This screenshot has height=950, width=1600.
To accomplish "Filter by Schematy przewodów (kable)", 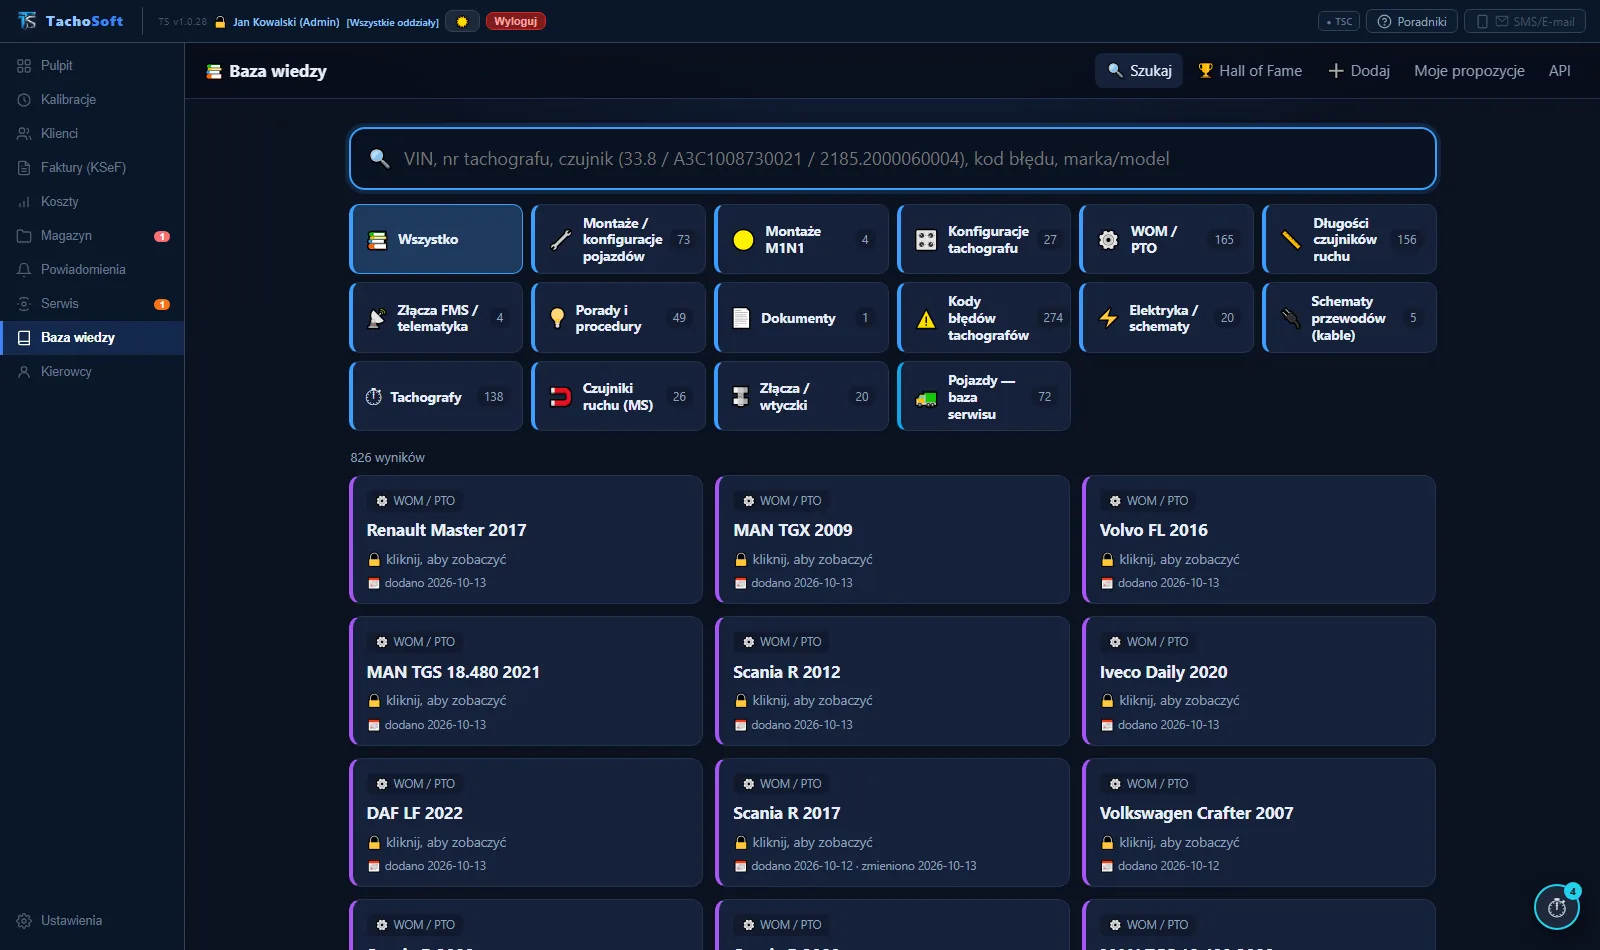I will [1350, 318].
